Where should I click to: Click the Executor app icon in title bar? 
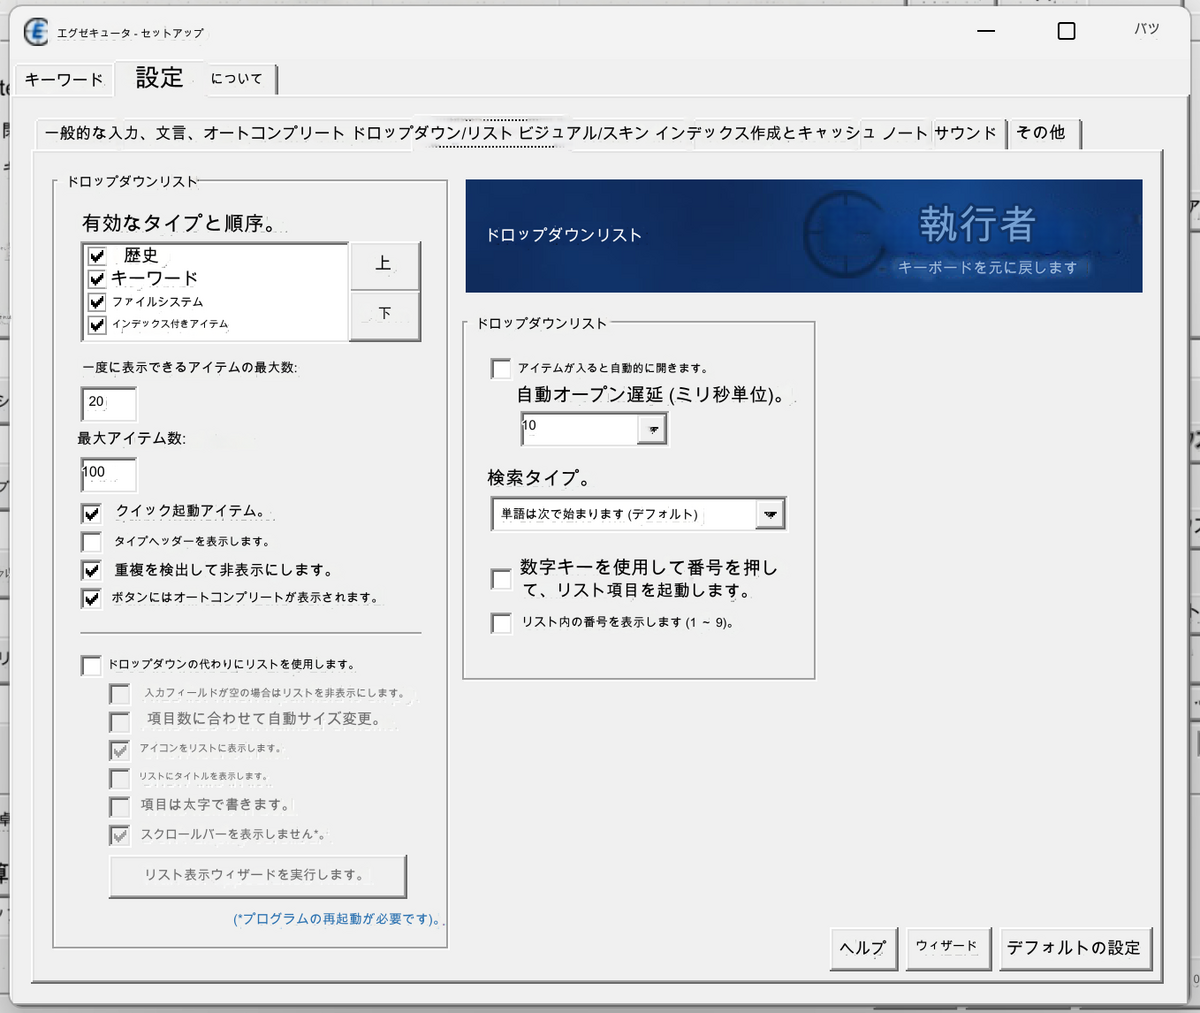coord(36,32)
